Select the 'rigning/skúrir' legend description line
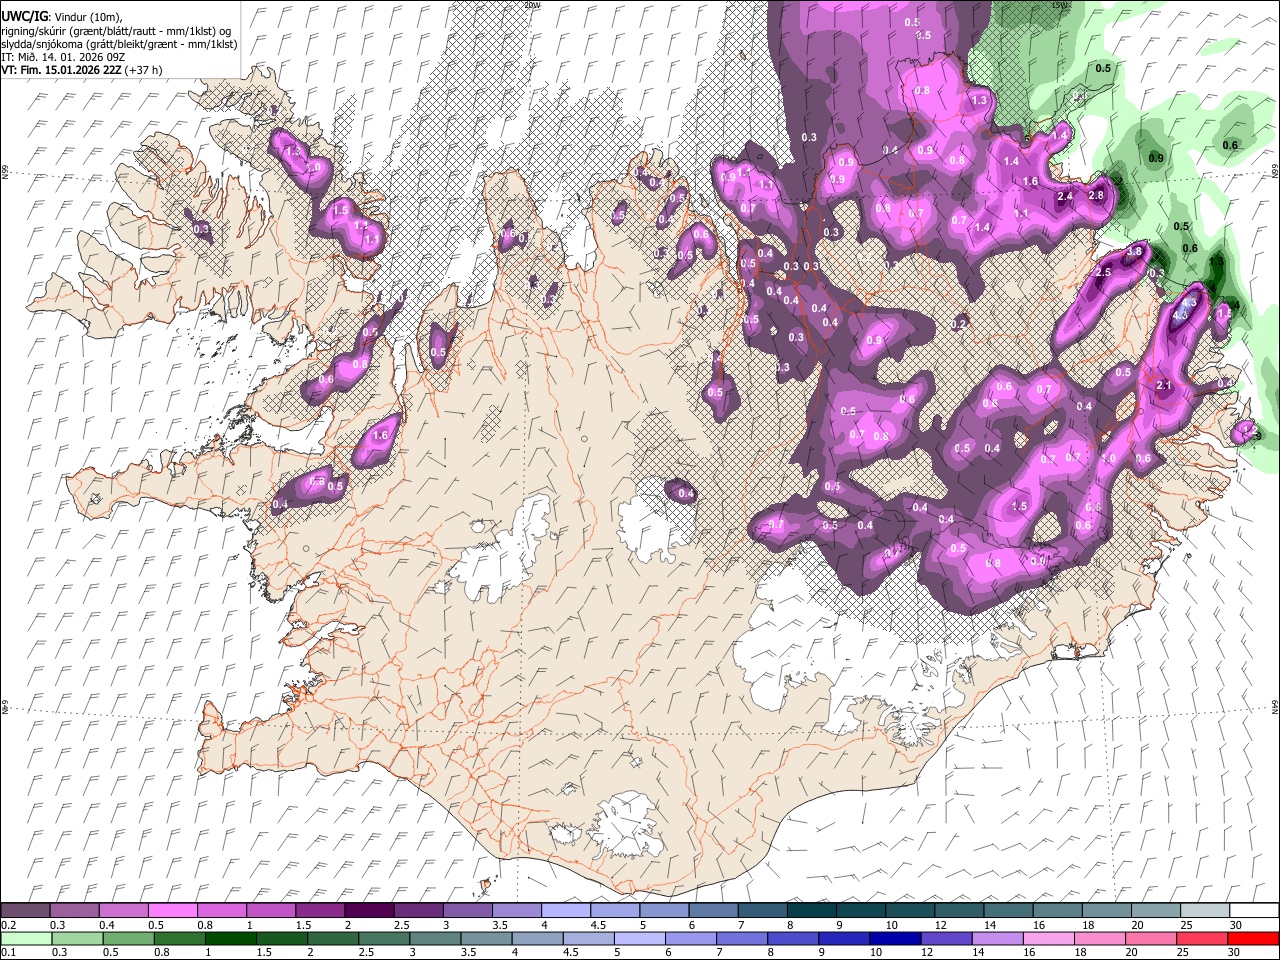Viewport: 1280px width, 960px height. tap(118, 30)
